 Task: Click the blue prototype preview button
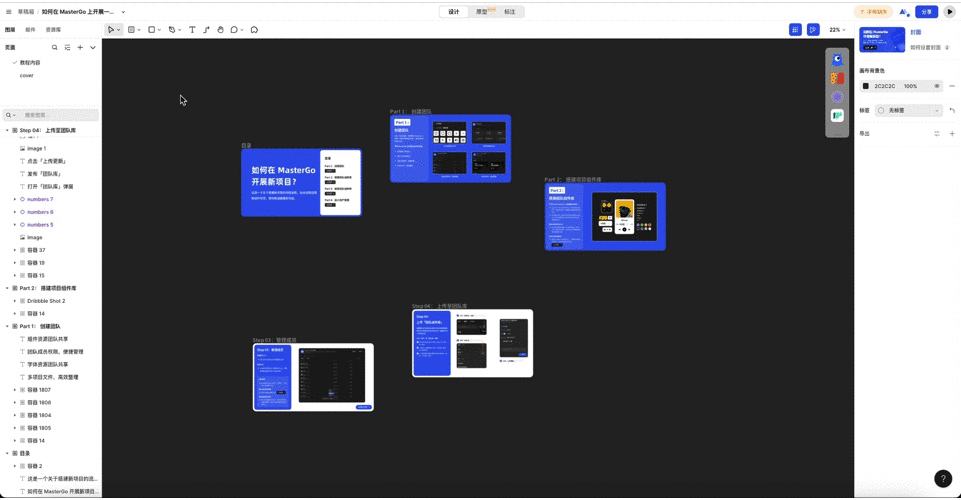pos(813,29)
